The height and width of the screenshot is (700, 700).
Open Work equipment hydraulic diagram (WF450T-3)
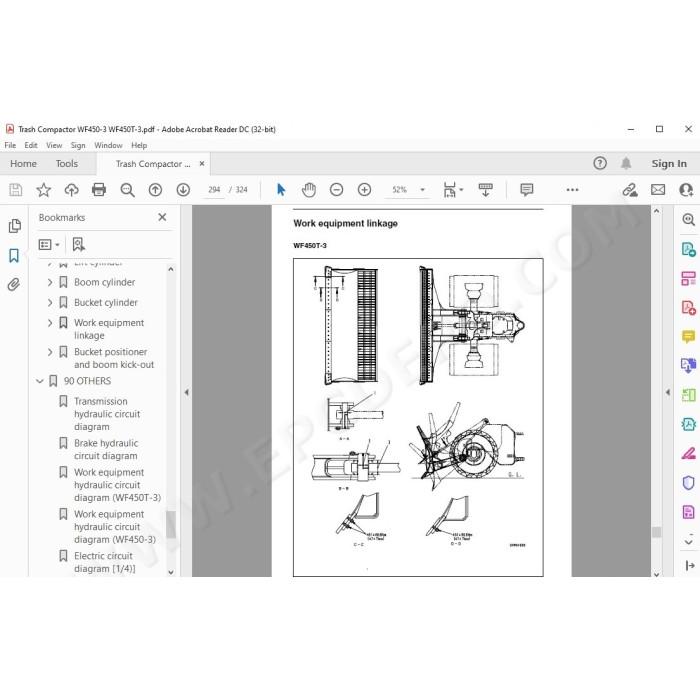[117, 485]
